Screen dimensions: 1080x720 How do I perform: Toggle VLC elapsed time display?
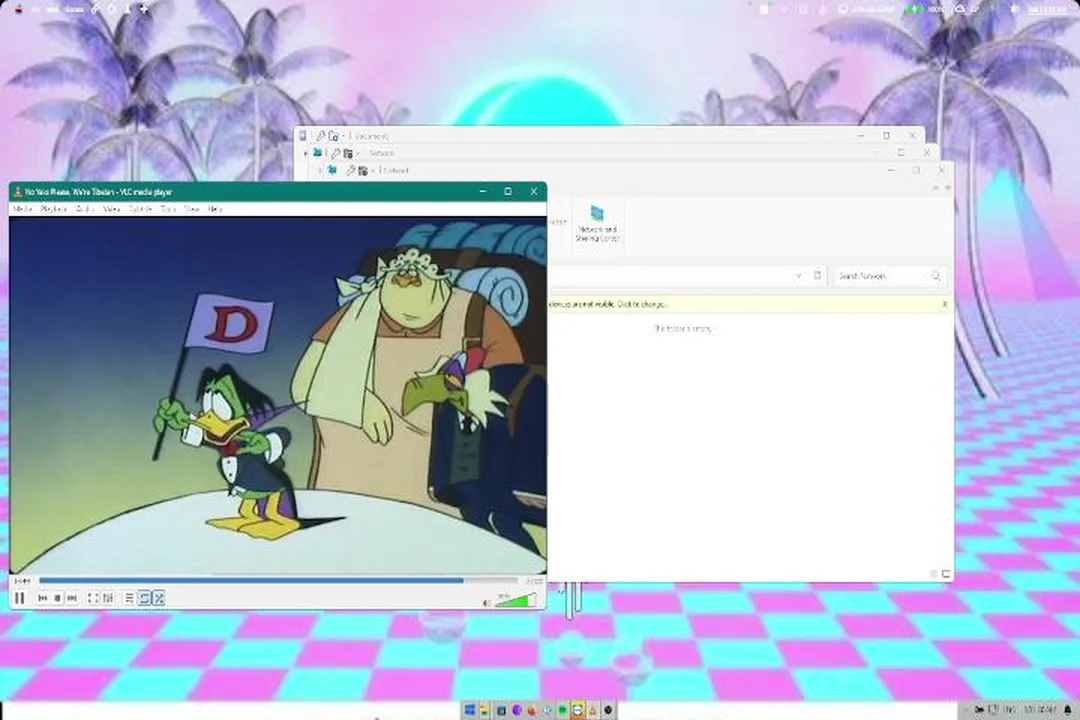(x=22, y=581)
